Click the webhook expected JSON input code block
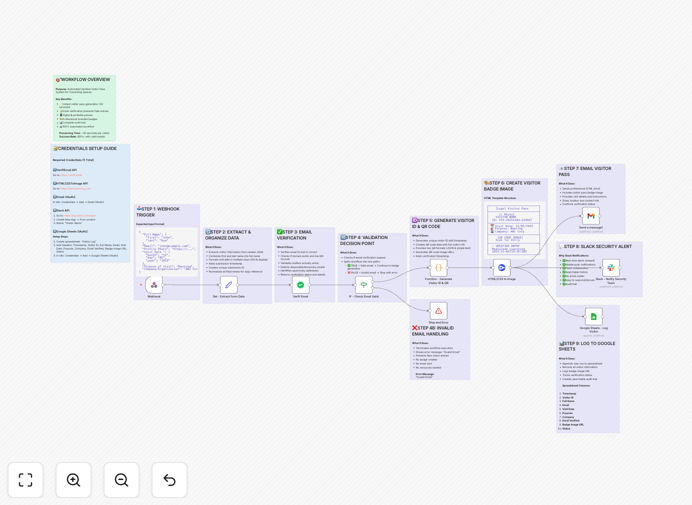 [167, 251]
